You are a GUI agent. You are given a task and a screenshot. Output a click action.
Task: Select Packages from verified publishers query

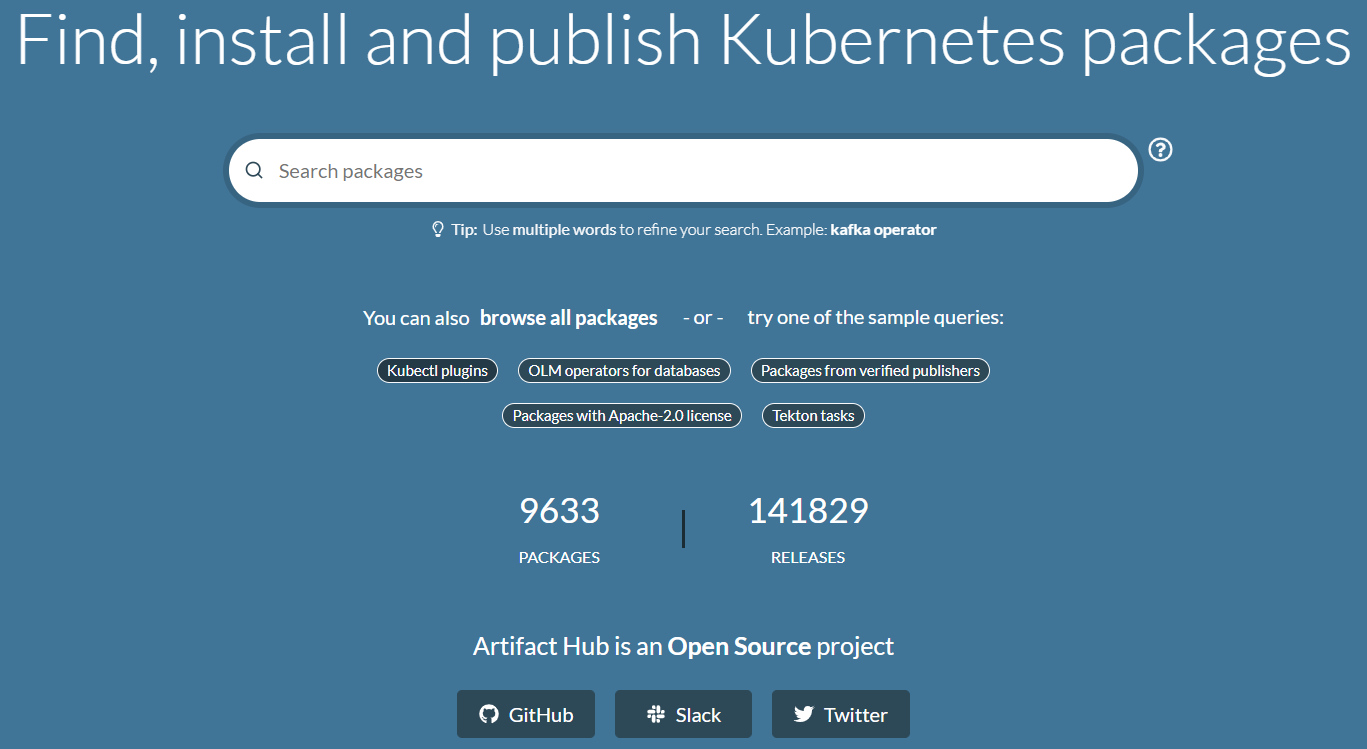pos(870,371)
